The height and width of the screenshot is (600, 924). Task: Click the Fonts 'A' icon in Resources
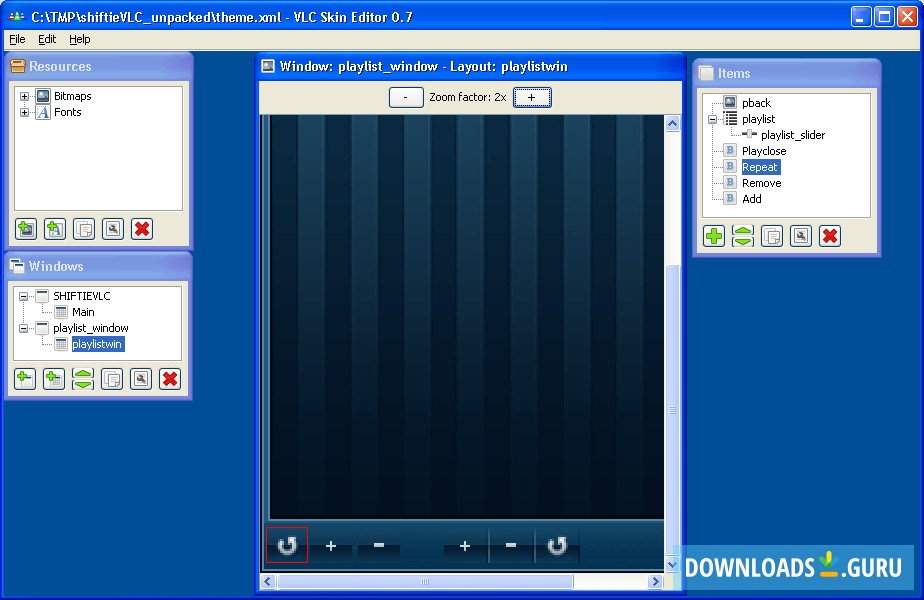[x=43, y=112]
